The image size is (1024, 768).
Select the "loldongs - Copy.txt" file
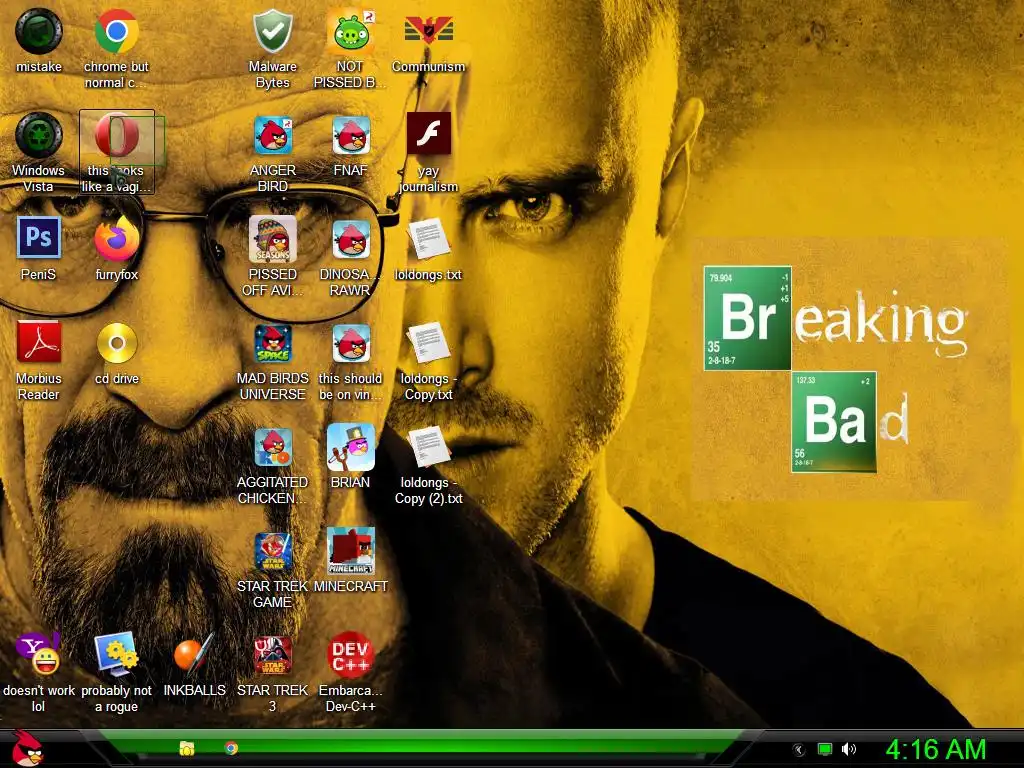coord(428,343)
